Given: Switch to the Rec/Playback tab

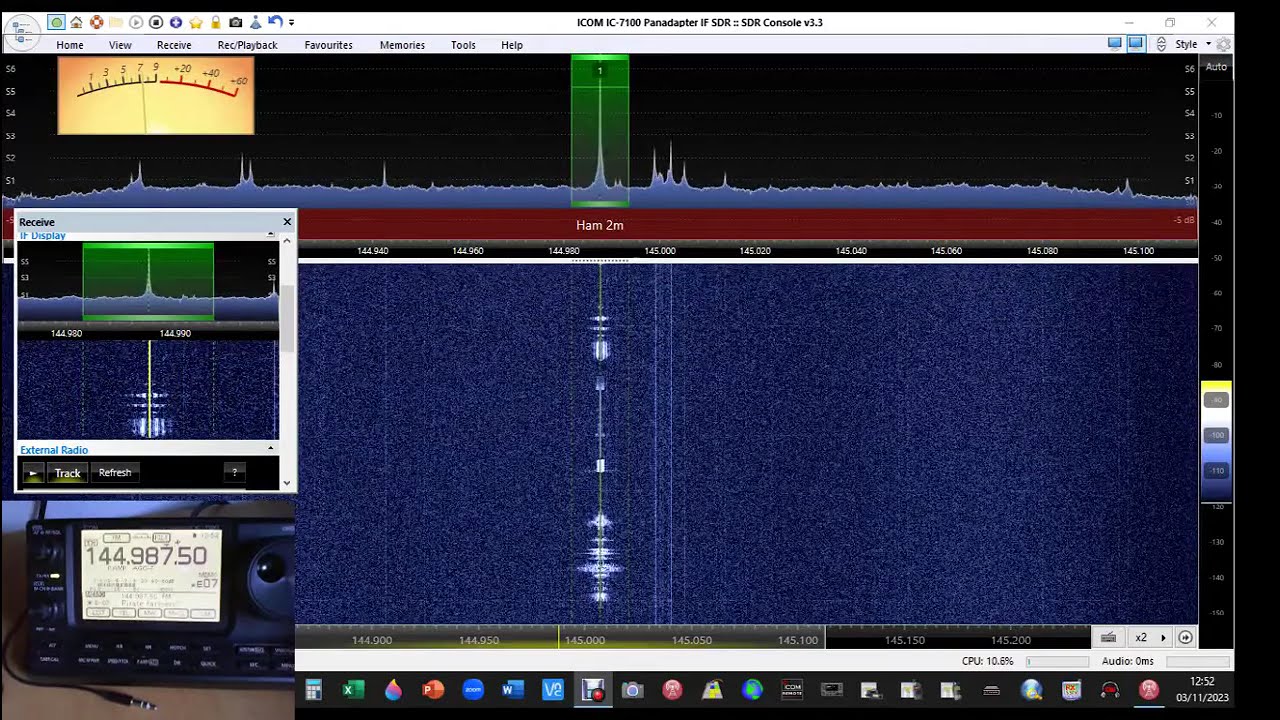Looking at the screenshot, I should click(248, 45).
